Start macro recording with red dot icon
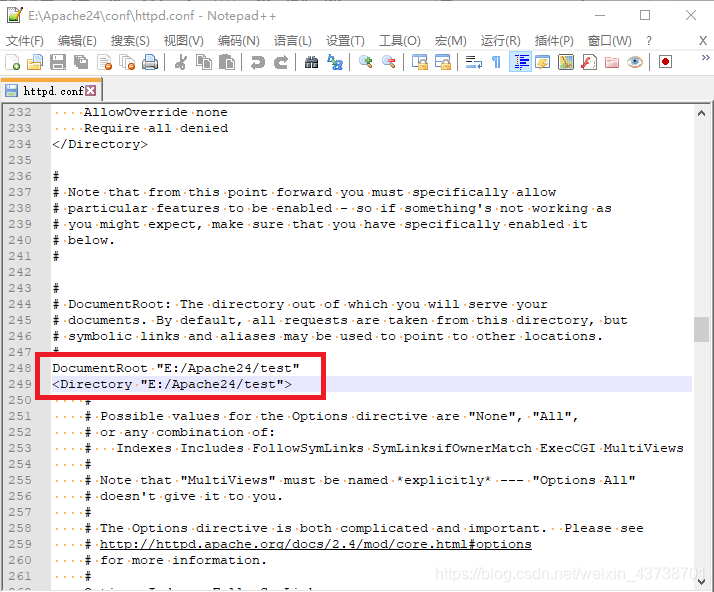 point(665,62)
